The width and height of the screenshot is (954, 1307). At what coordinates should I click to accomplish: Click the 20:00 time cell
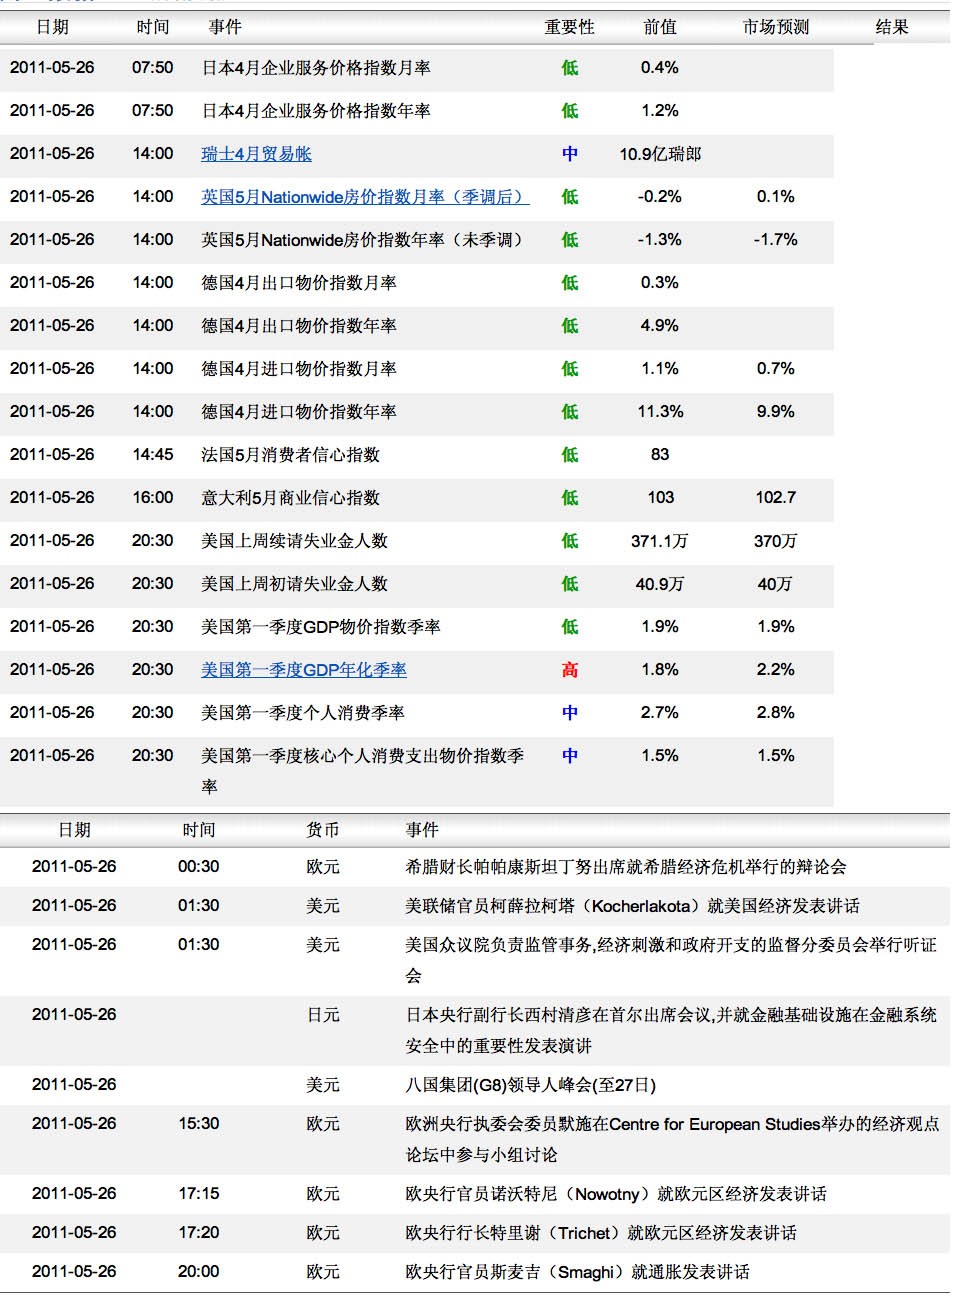coord(199,1272)
